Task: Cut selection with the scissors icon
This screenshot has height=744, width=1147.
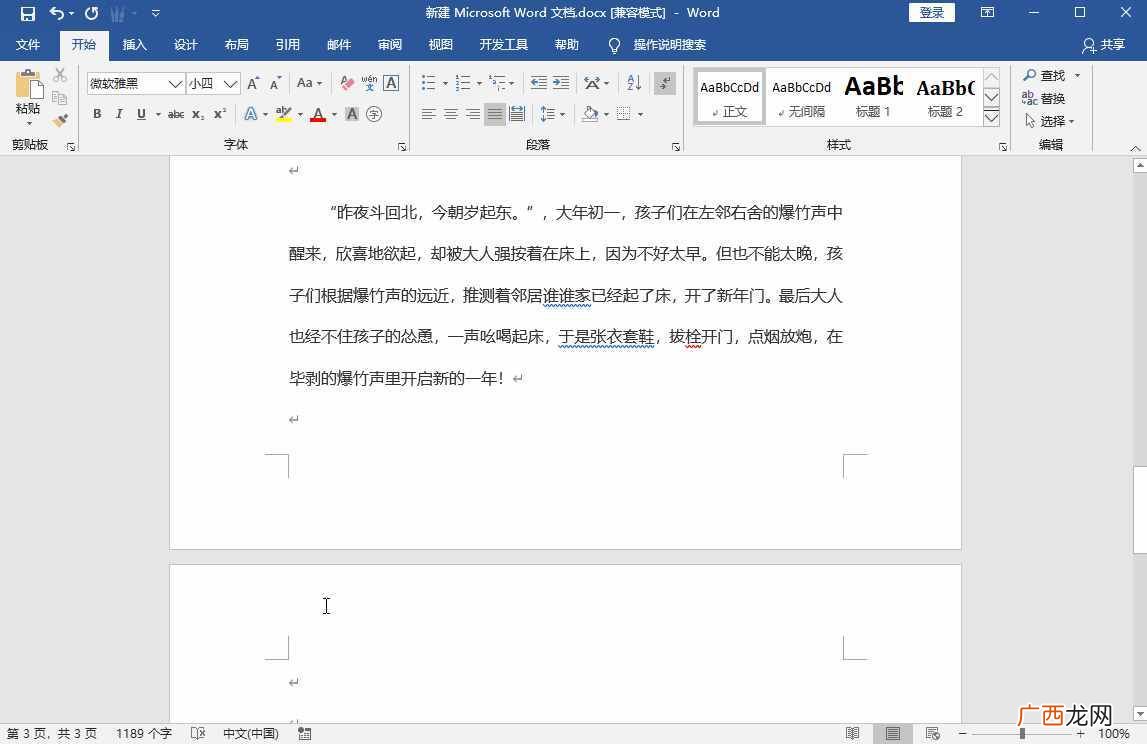Action: point(60,75)
